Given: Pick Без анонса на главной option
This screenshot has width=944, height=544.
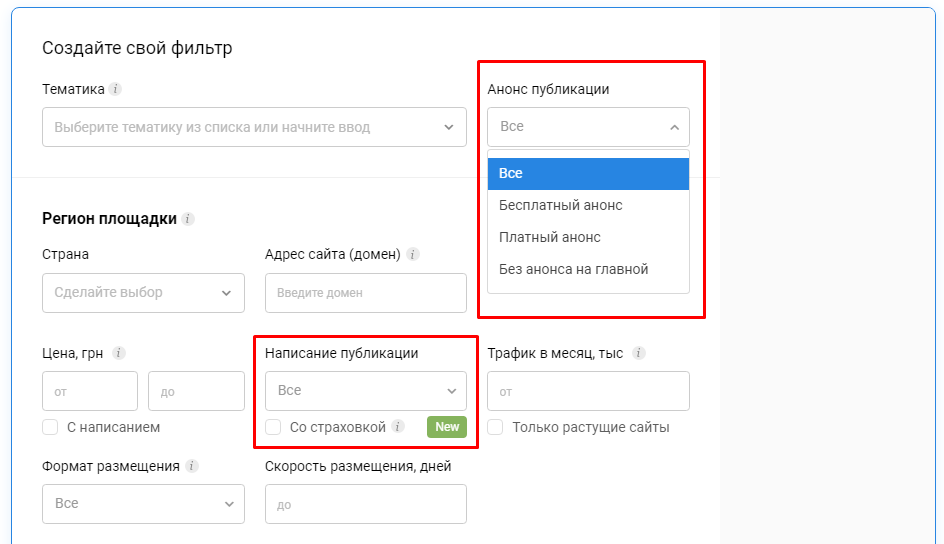Looking at the screenshot, I should (574, 269).
